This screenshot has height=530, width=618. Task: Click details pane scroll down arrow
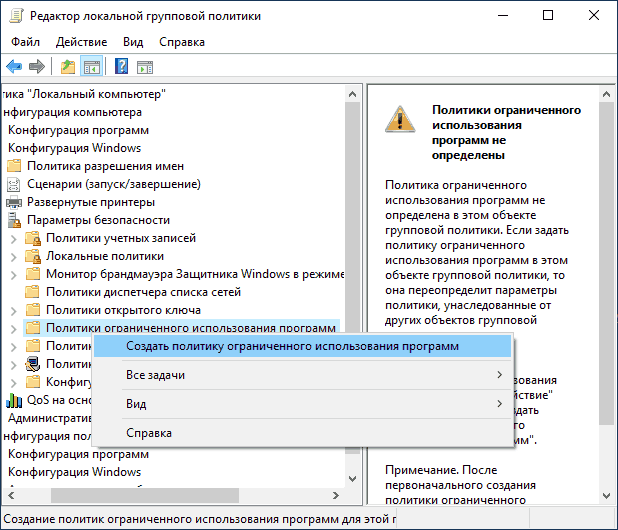click(x=607, y=496)
